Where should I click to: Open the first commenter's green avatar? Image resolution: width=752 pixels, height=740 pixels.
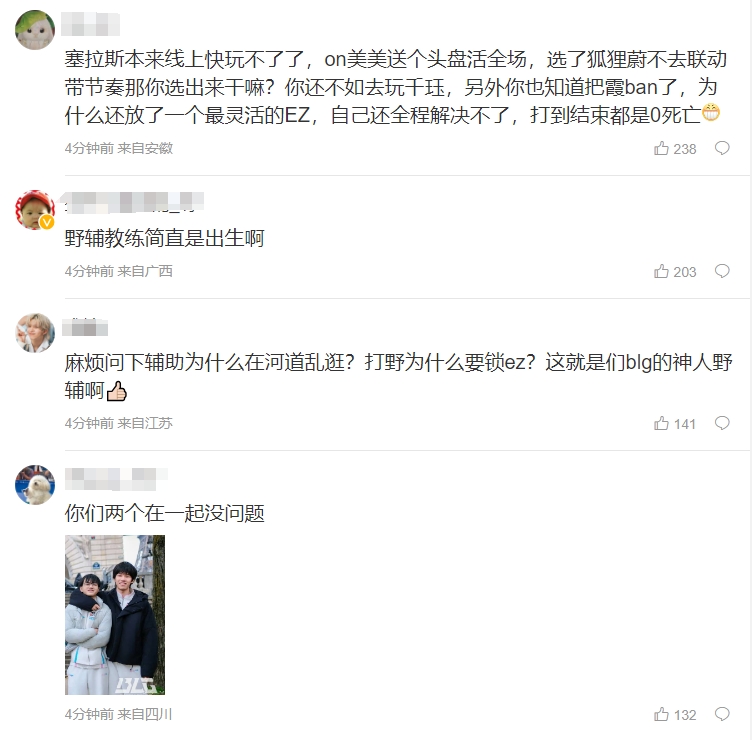point(35,30)
